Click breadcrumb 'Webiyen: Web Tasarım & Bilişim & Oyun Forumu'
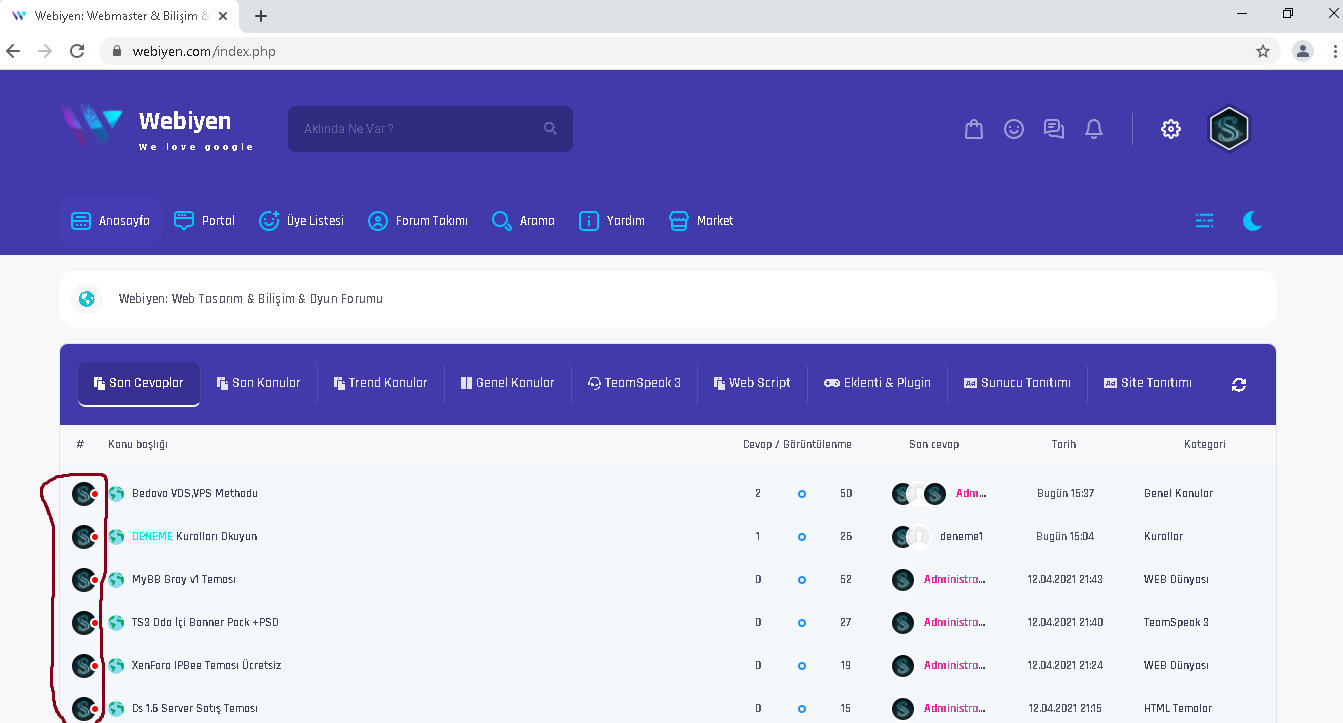The image size is (1343, 723). point(251,299)
